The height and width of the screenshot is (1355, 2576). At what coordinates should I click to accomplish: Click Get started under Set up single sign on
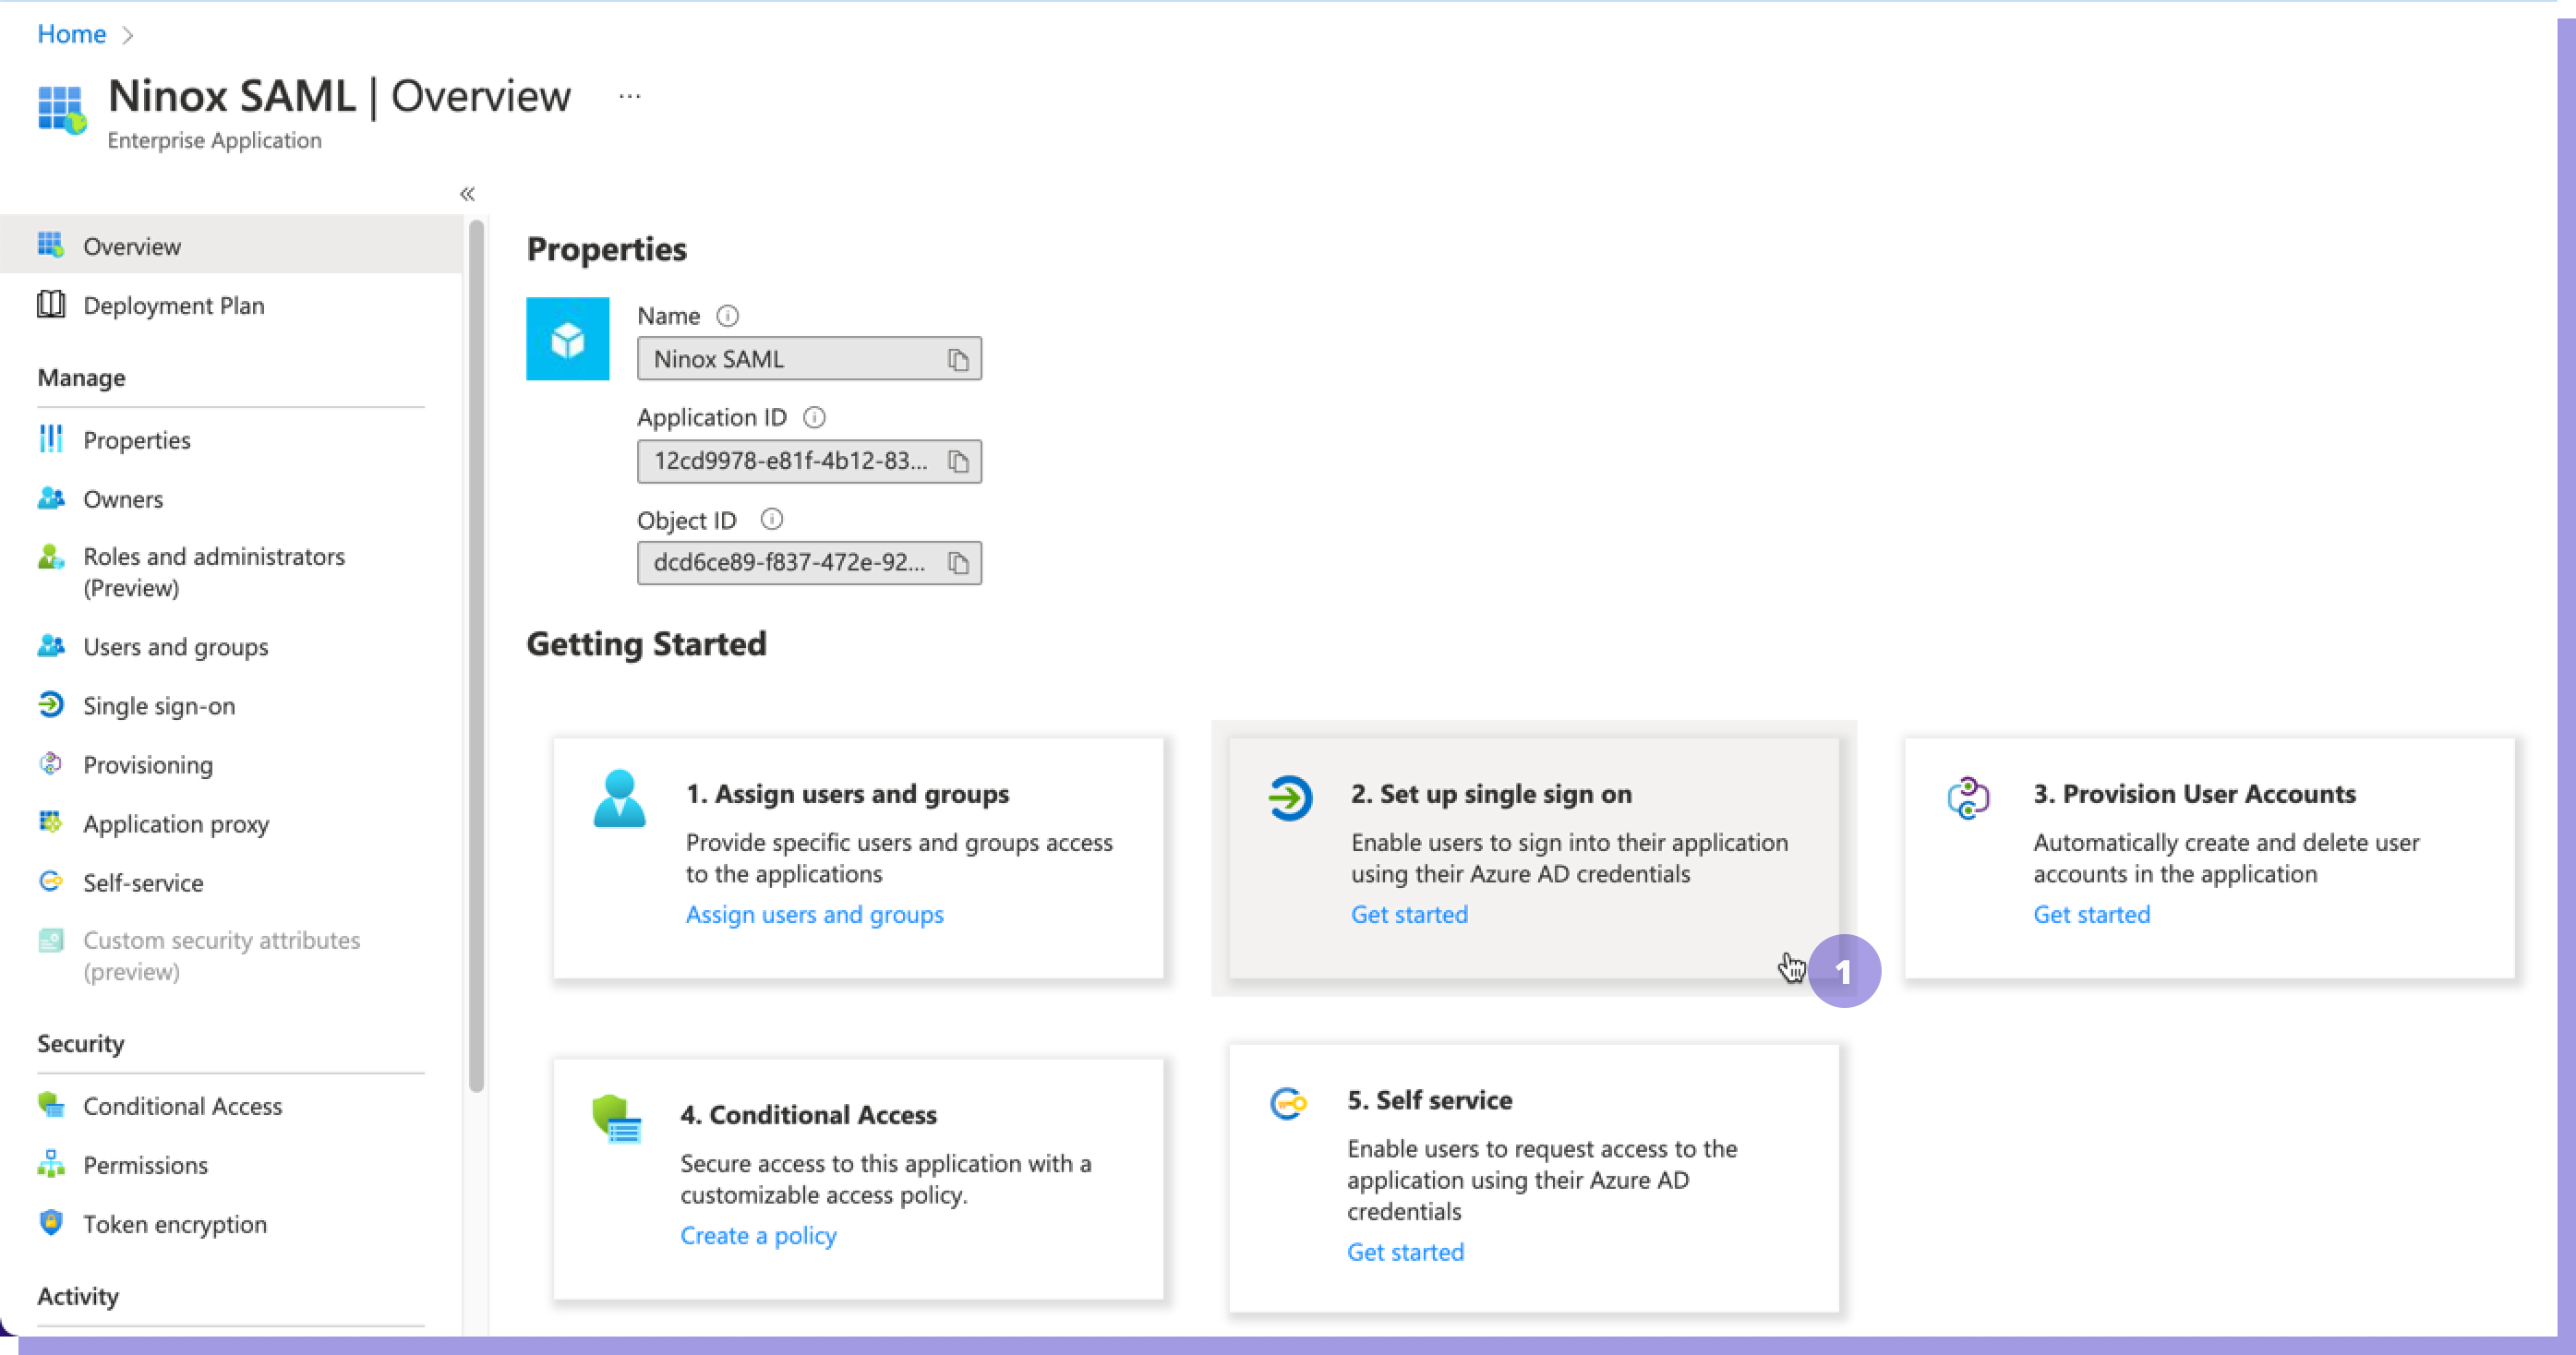pos(1409,914)
